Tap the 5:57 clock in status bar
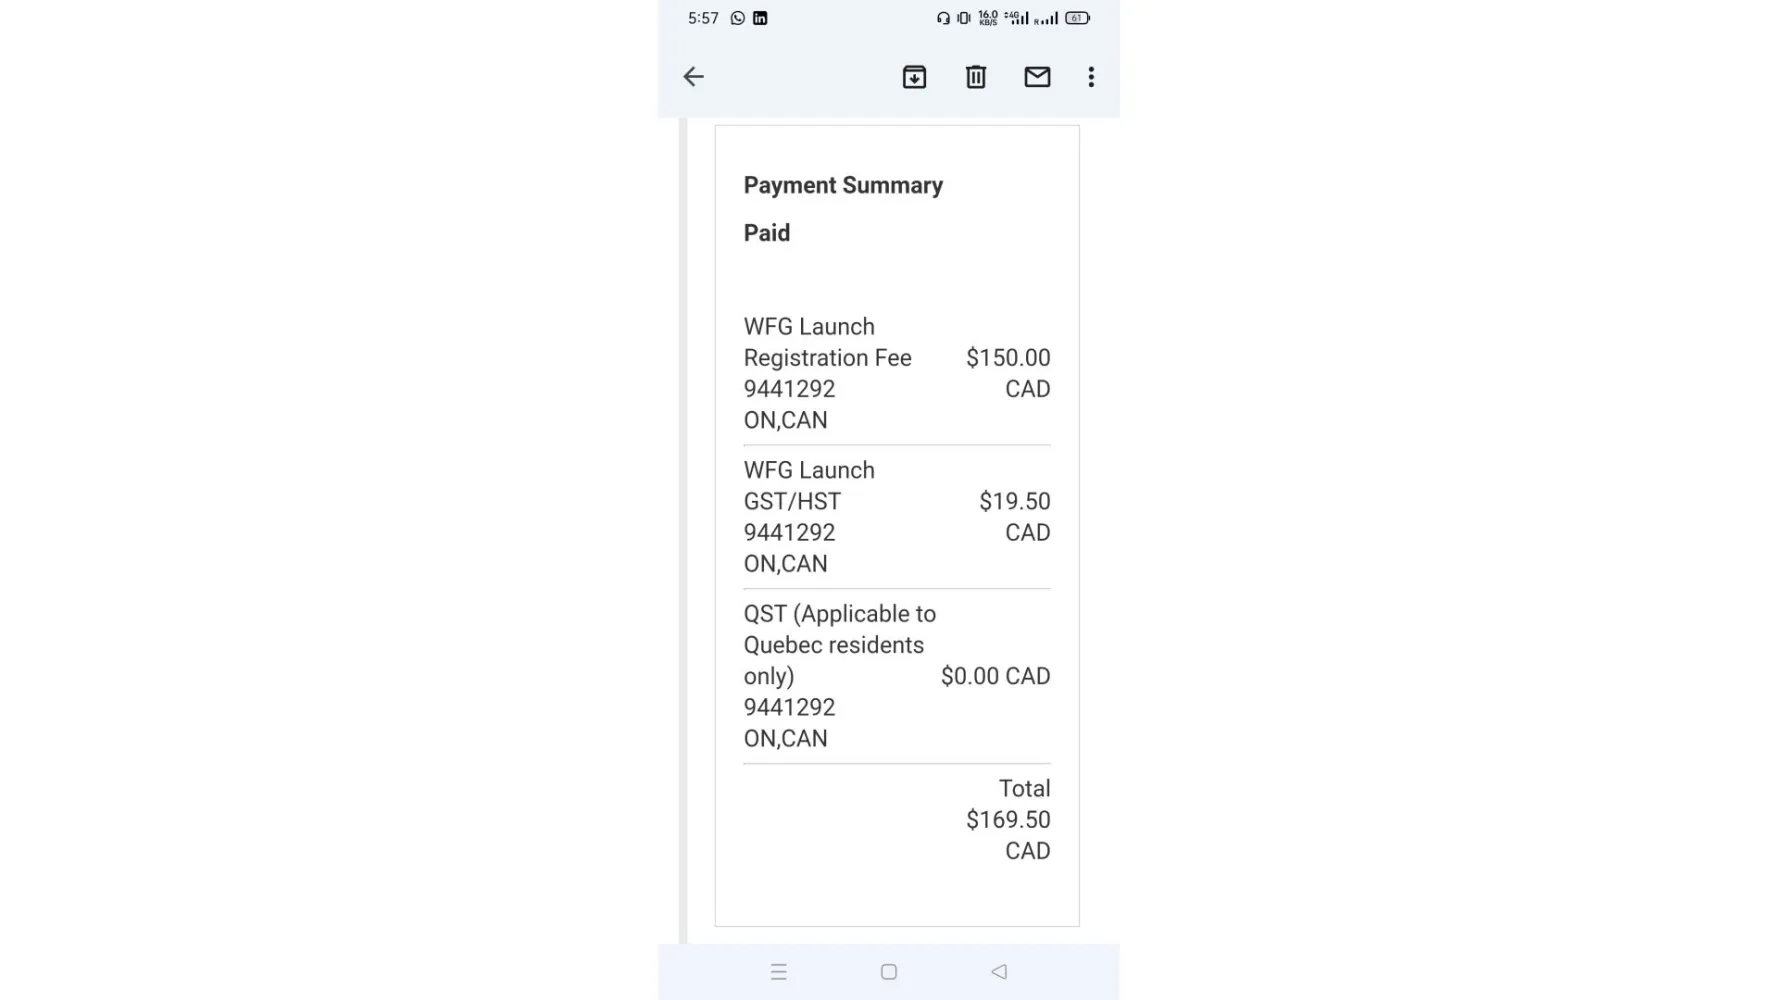The height and width of the screenshot is (1000, 1778). coord(703,18)
